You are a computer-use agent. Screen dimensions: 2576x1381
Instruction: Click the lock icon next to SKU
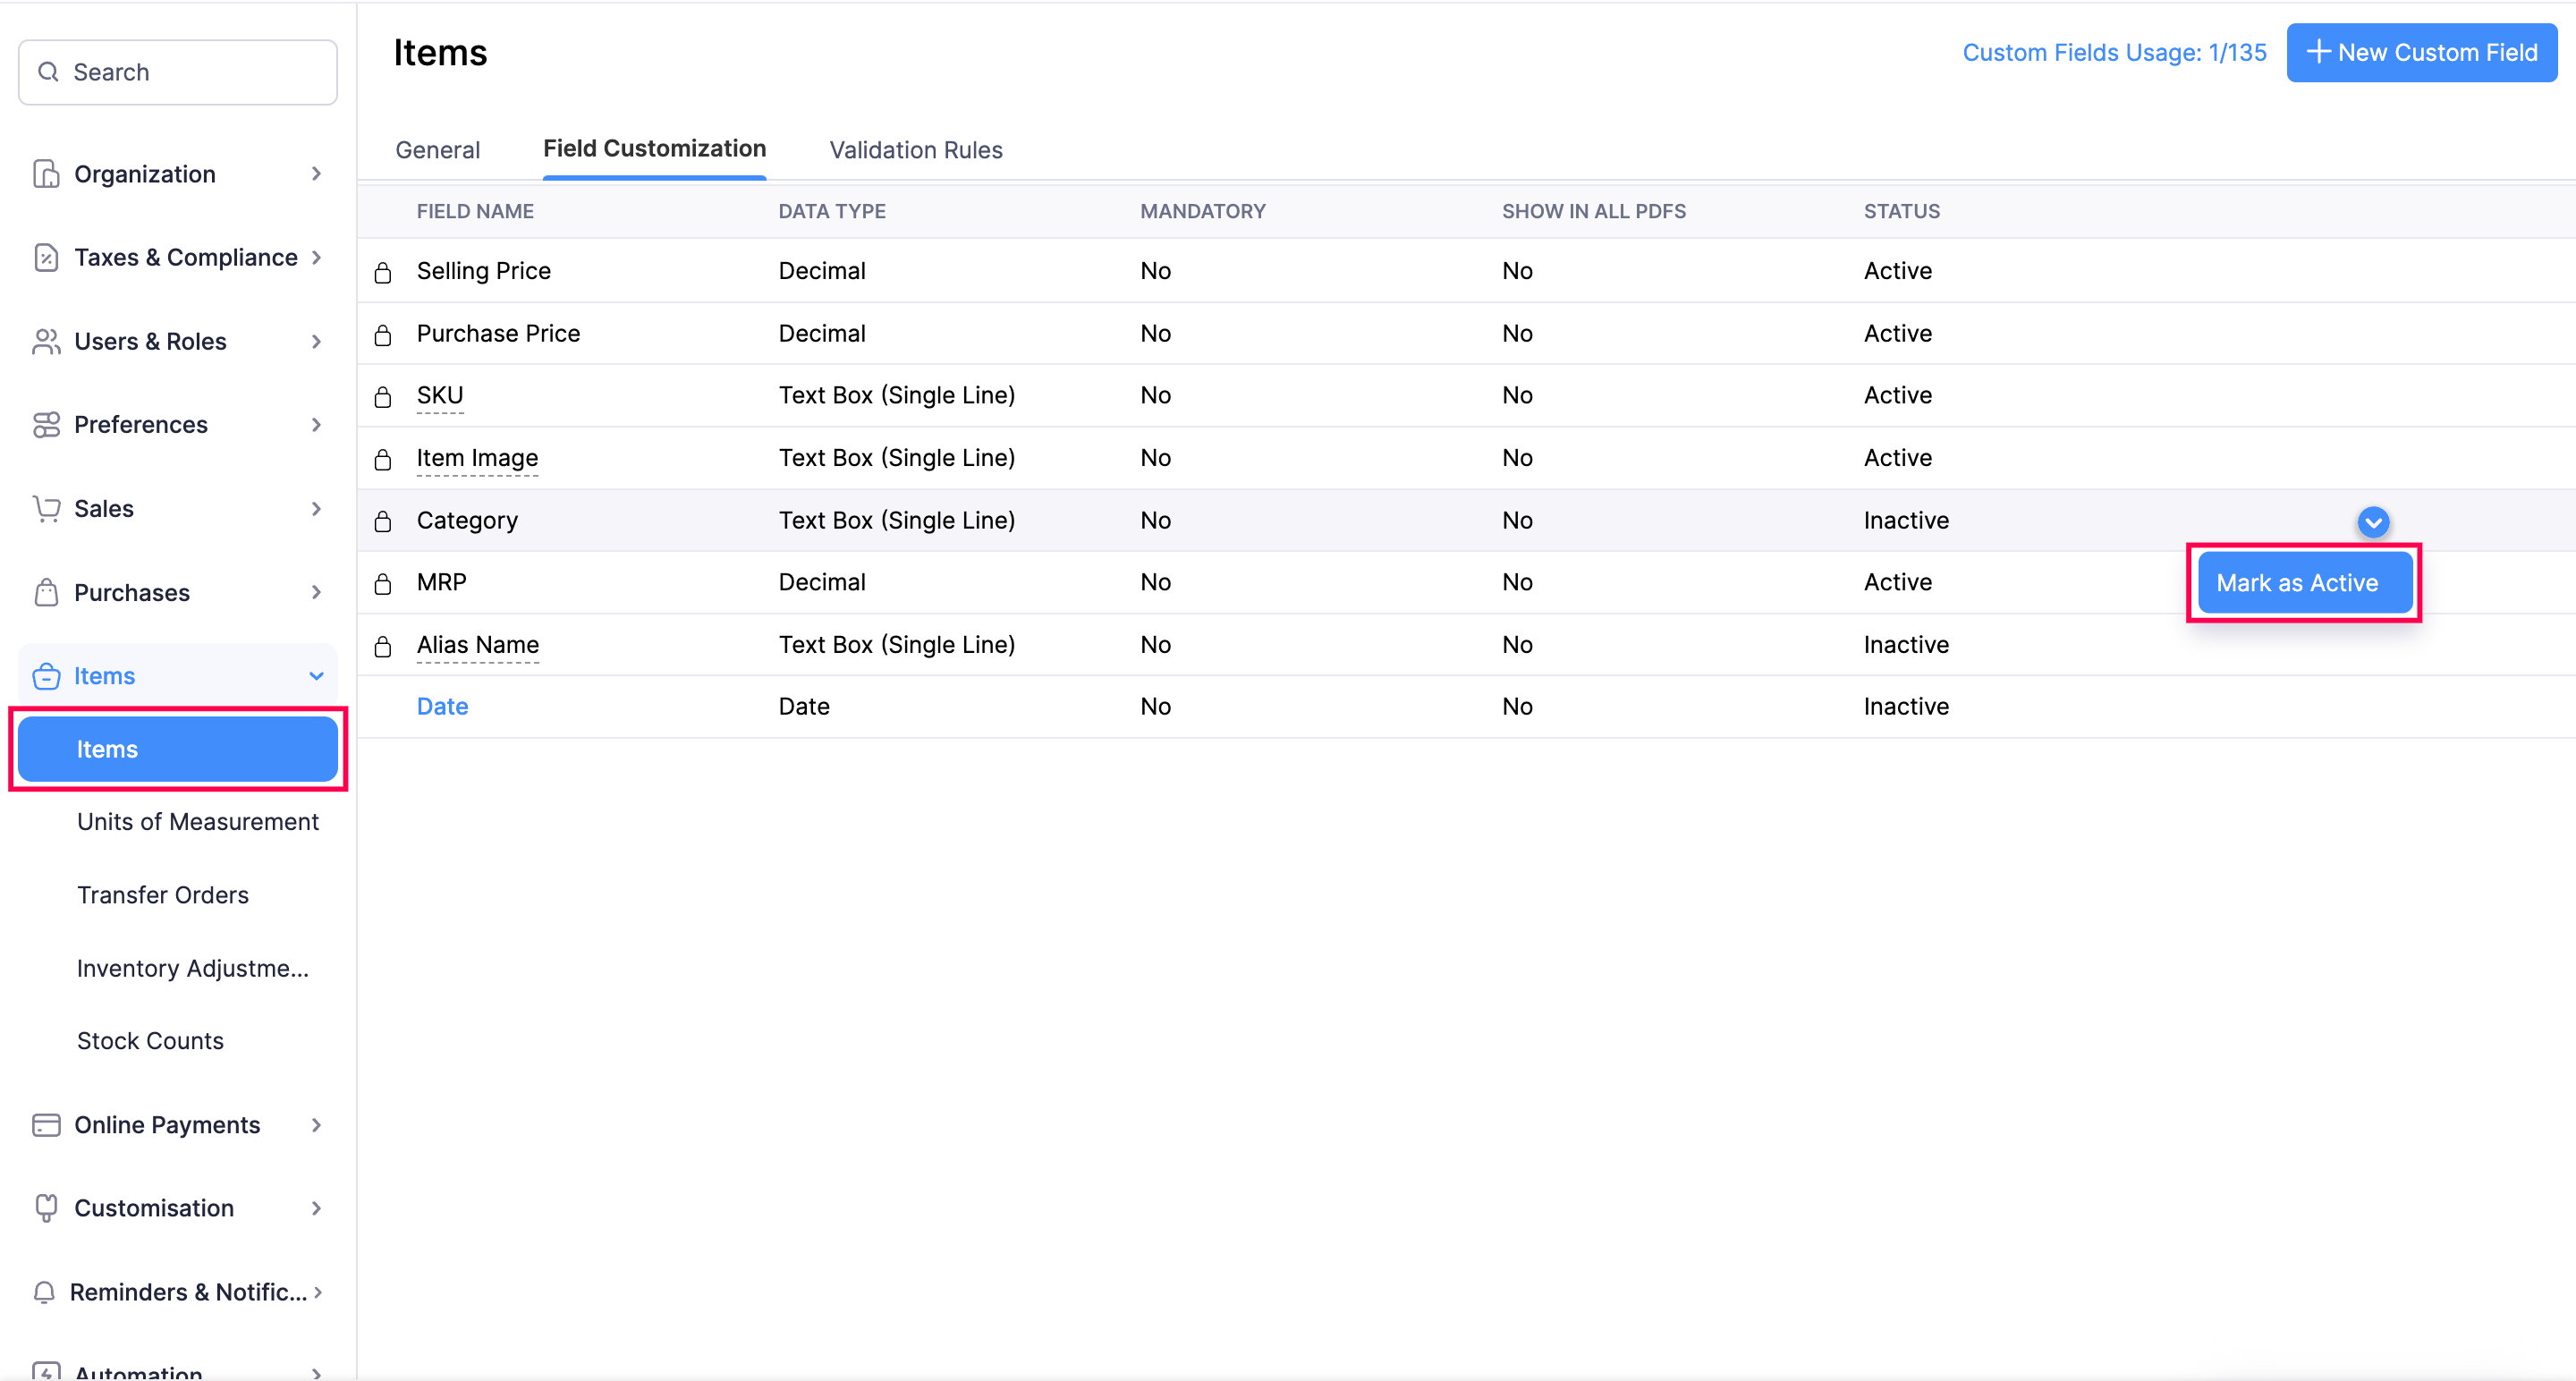[x=383, y=395]
